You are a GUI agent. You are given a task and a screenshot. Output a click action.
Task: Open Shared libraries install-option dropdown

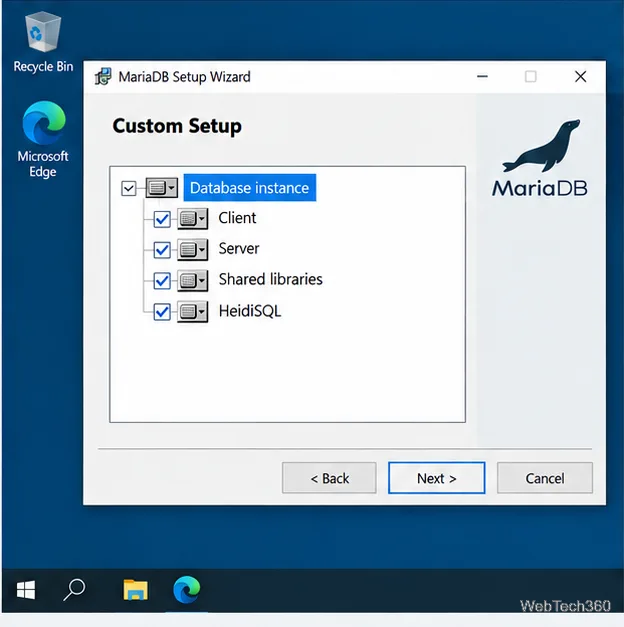coord(193,280)
